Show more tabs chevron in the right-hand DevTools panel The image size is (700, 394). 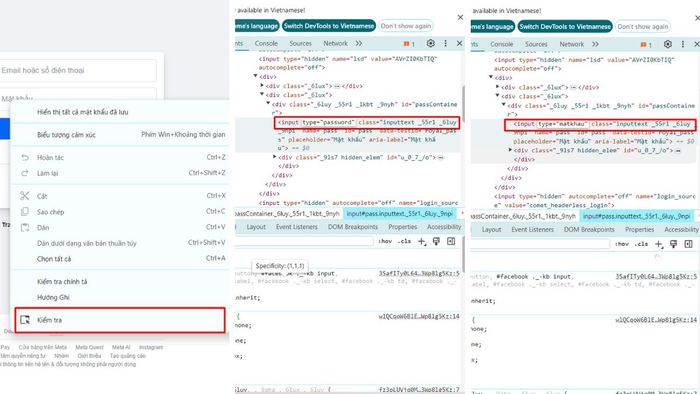[595, 44]
